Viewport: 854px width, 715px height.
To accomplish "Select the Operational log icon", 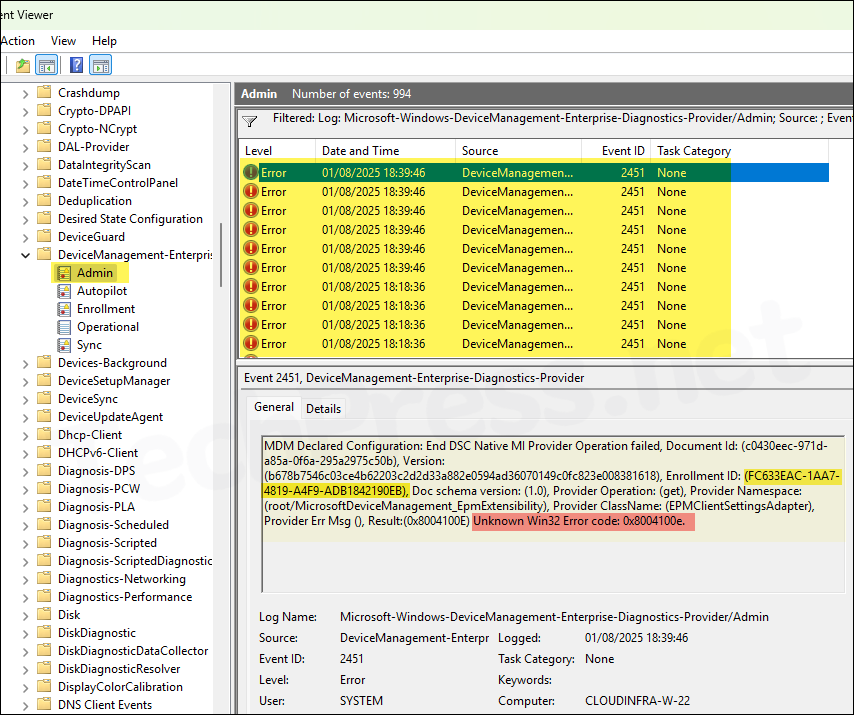I will click(64, 327).
